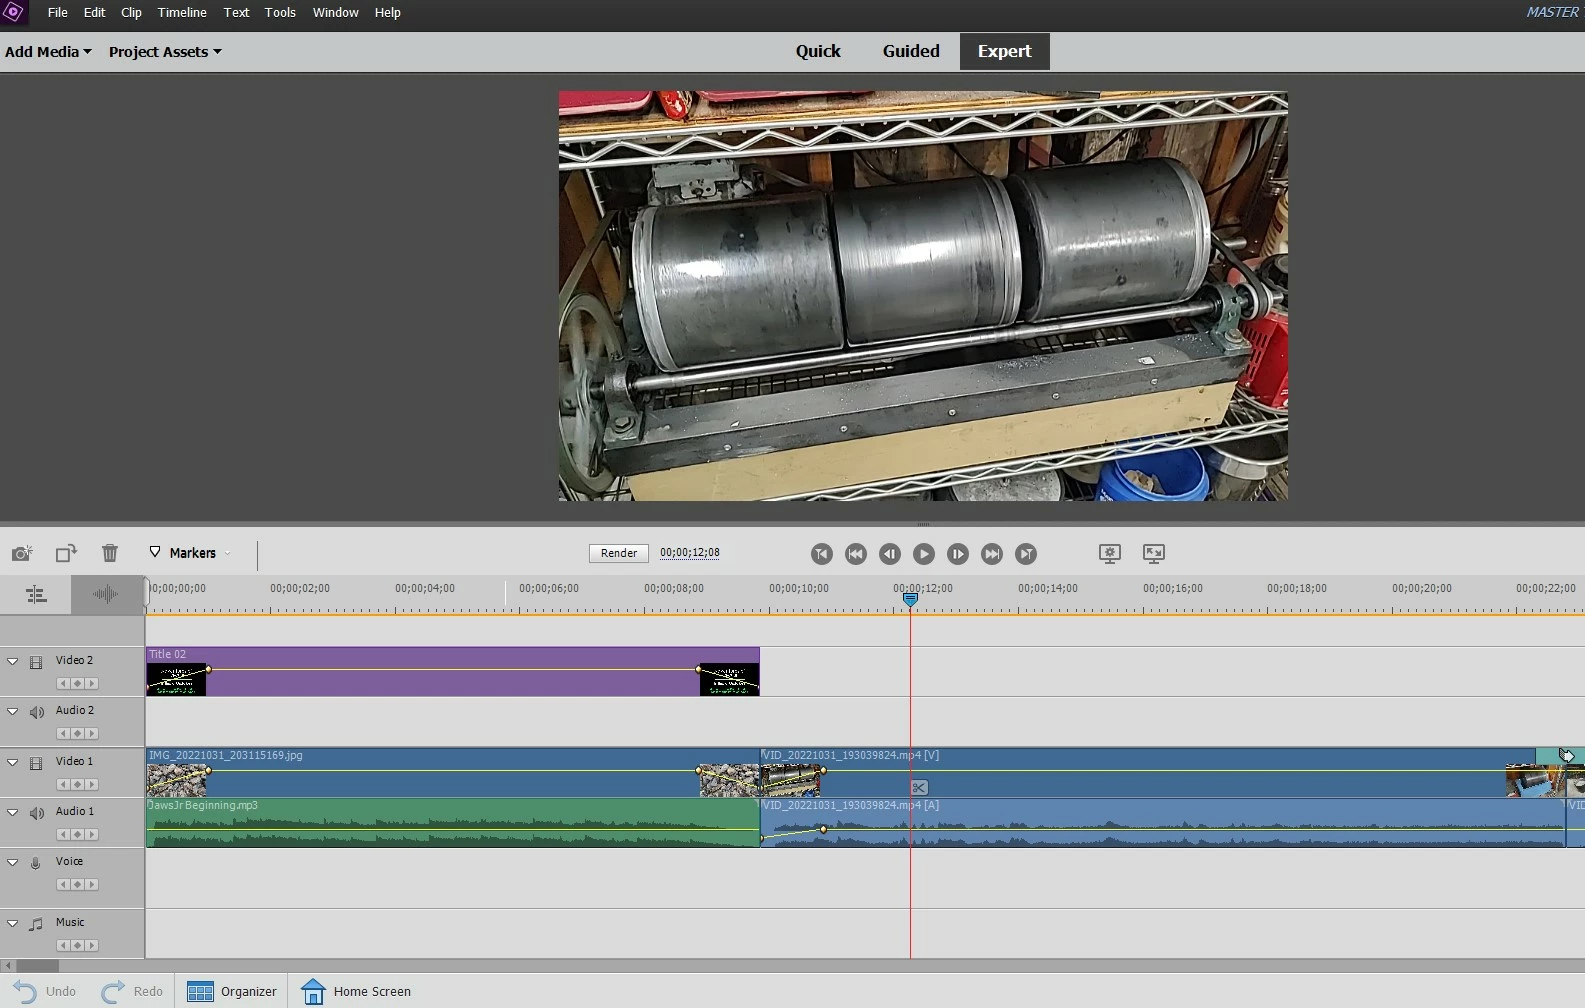Switch to the Guided tab
This screenshot has width=1585, height=1008.
pyautogui.click(x=910, y=51)
